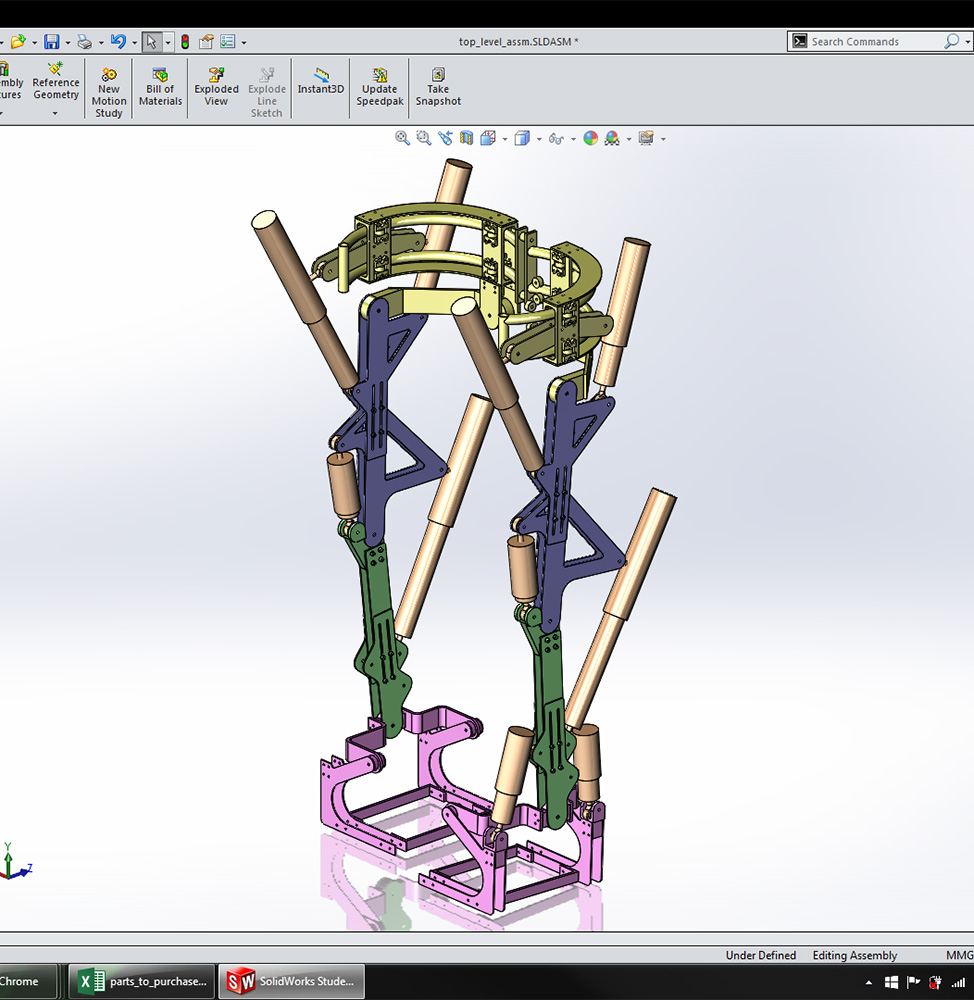Click Edit Appearance color ball
Viewport: 974px width, 1000px height.
point(591,138)
